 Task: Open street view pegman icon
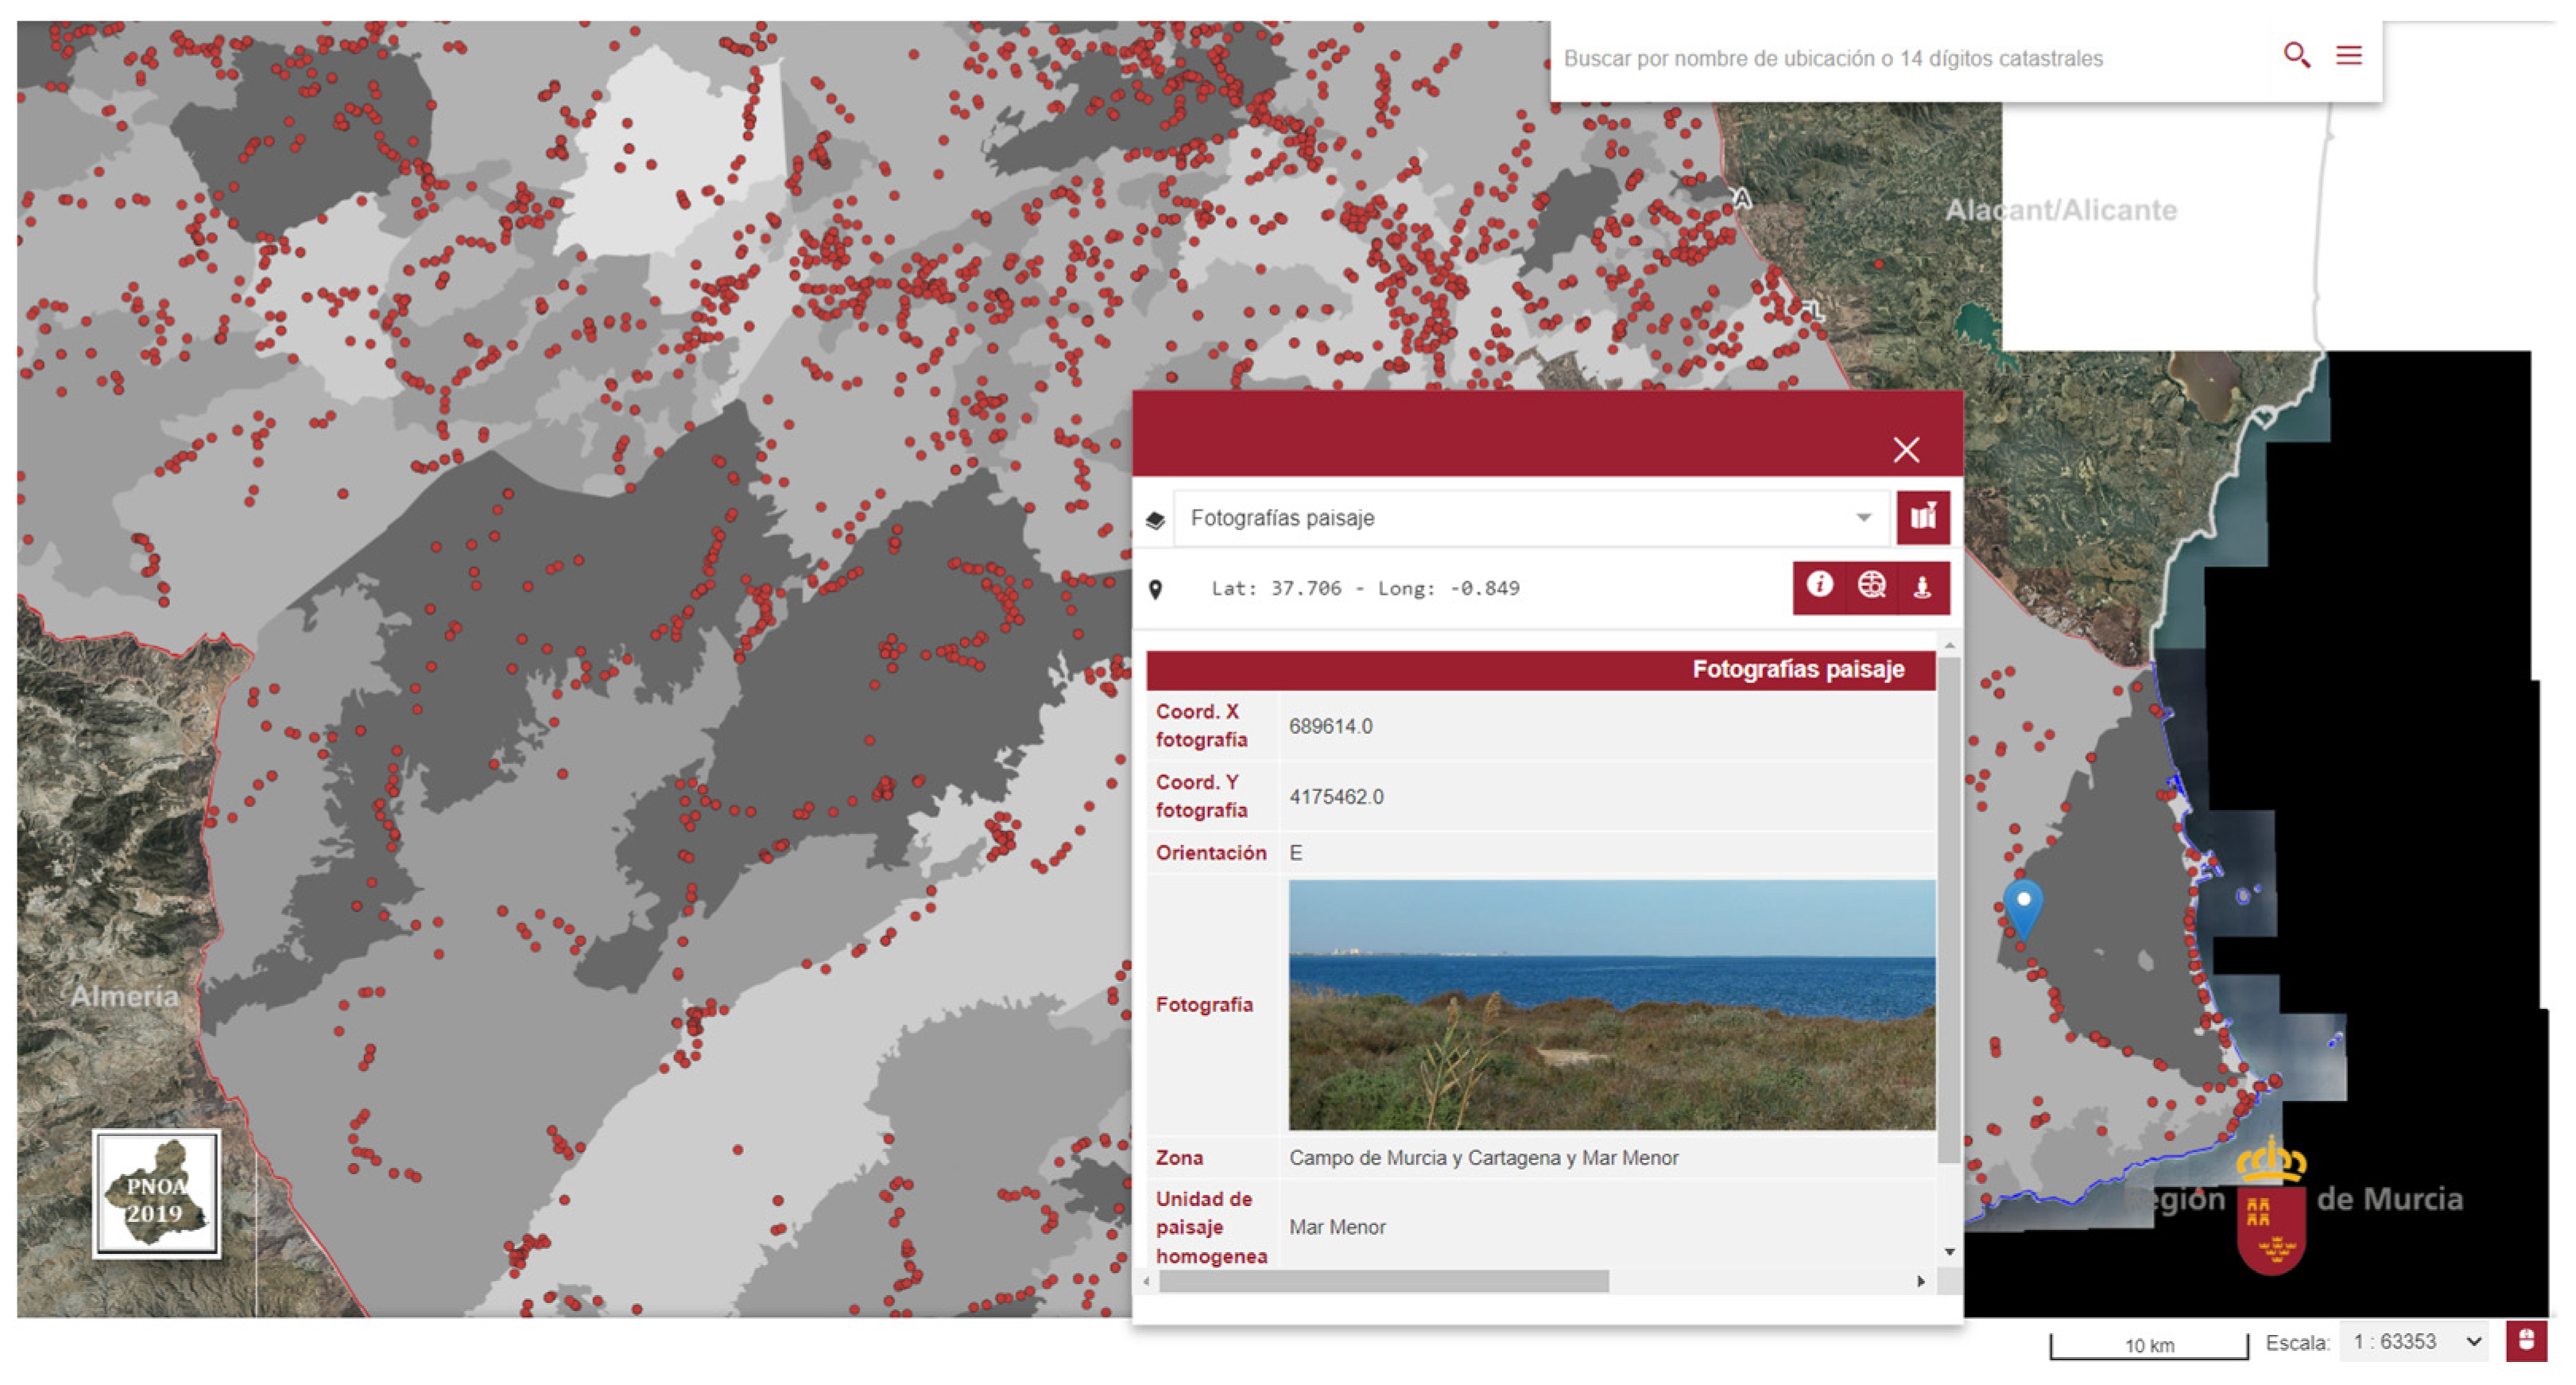[x=1922, y=587]
